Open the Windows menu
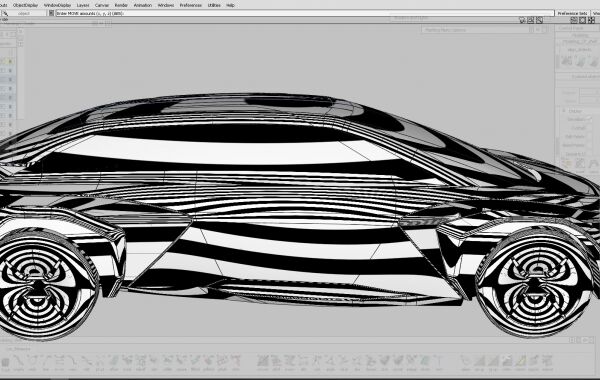This screenshot has width=600, height=380. 166,5
